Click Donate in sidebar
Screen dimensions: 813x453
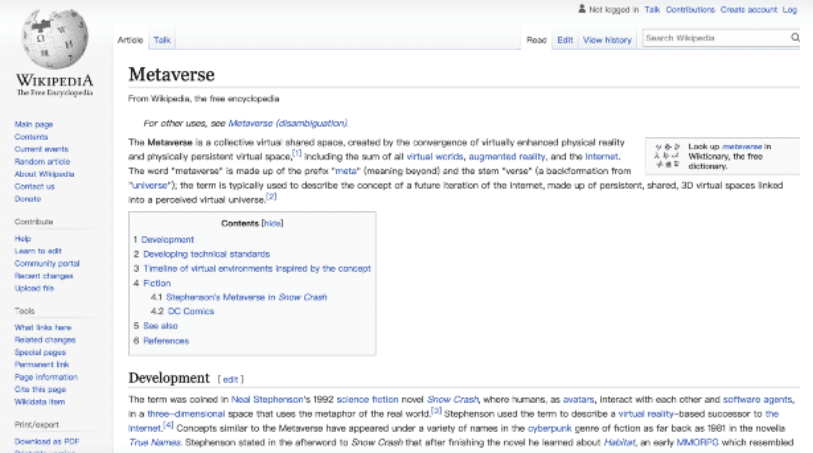[x=27, y=199]
